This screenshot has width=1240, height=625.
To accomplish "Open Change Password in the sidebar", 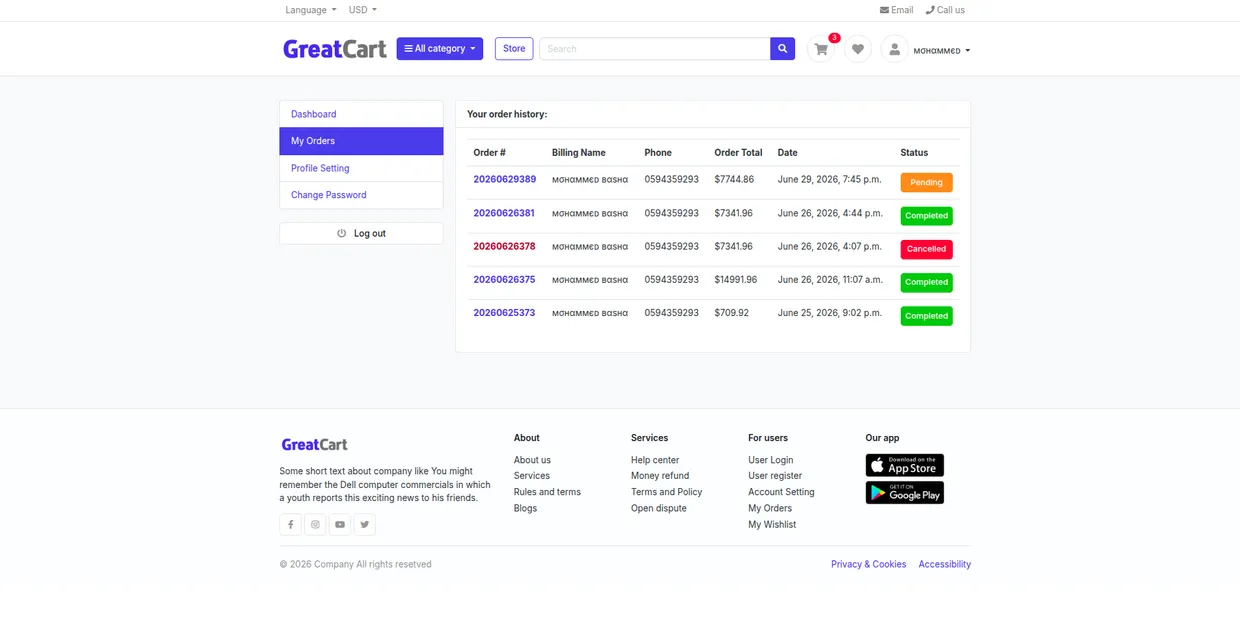I will click(361, 195).
